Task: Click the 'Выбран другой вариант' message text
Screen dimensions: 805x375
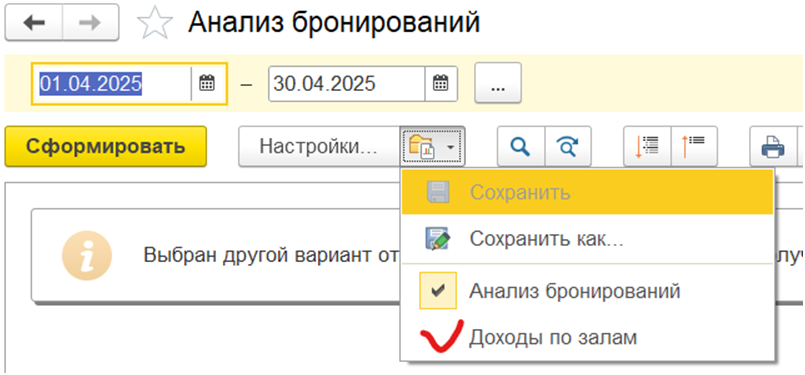Action: [x=272, y=255]
